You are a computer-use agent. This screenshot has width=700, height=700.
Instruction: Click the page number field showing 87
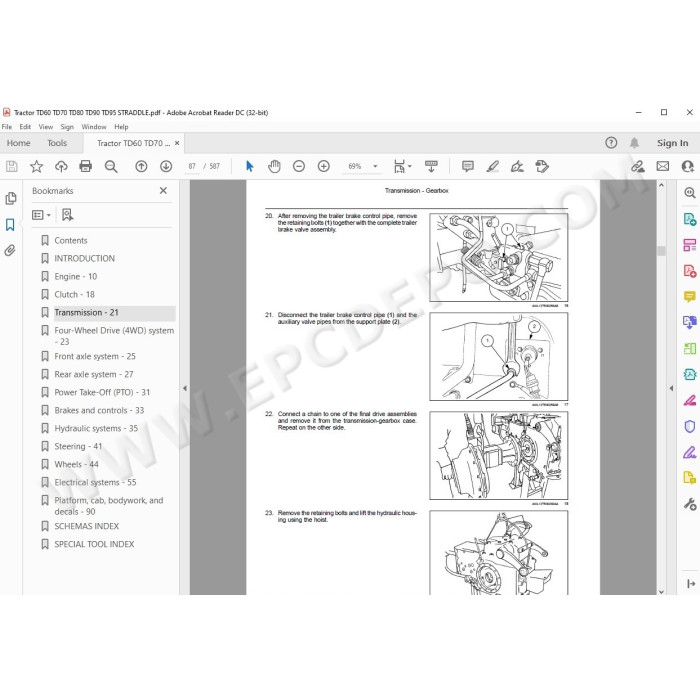(x=192, y=167)
